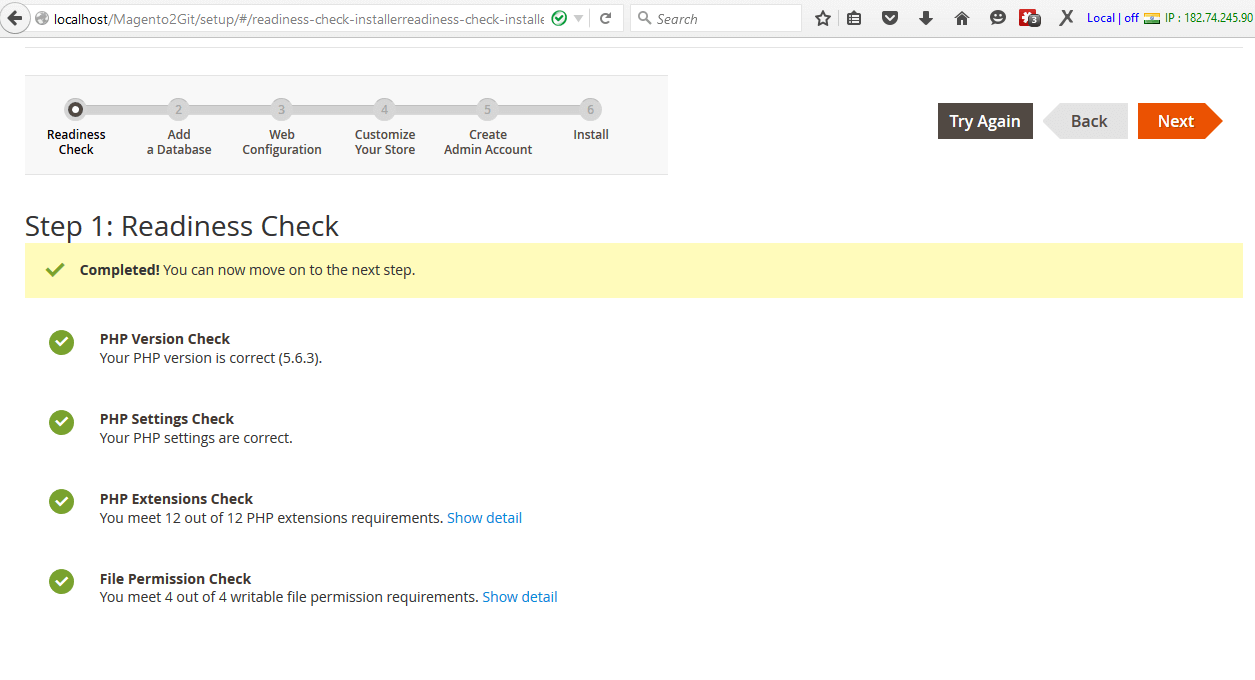Click the Readiness Check progress marker
Image resolution: width=1255 pixels, height=680 pixels.
coord(75,110)
